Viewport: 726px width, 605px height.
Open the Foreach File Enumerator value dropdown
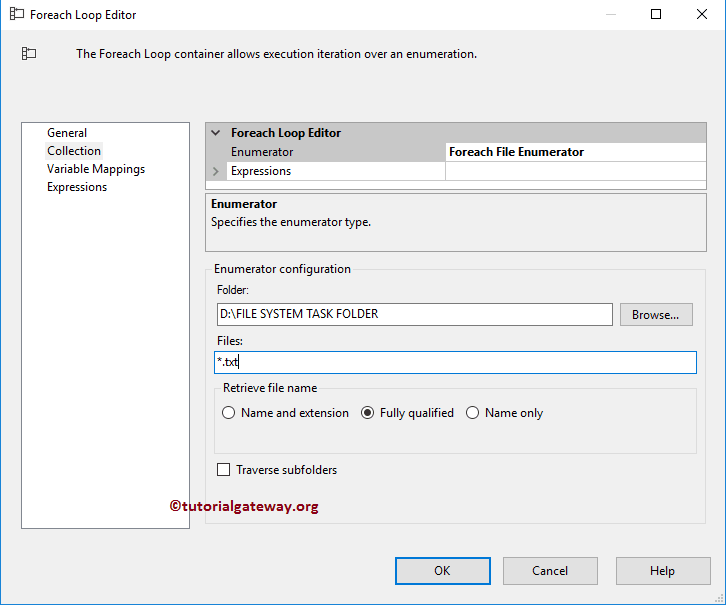pos(576,152)
